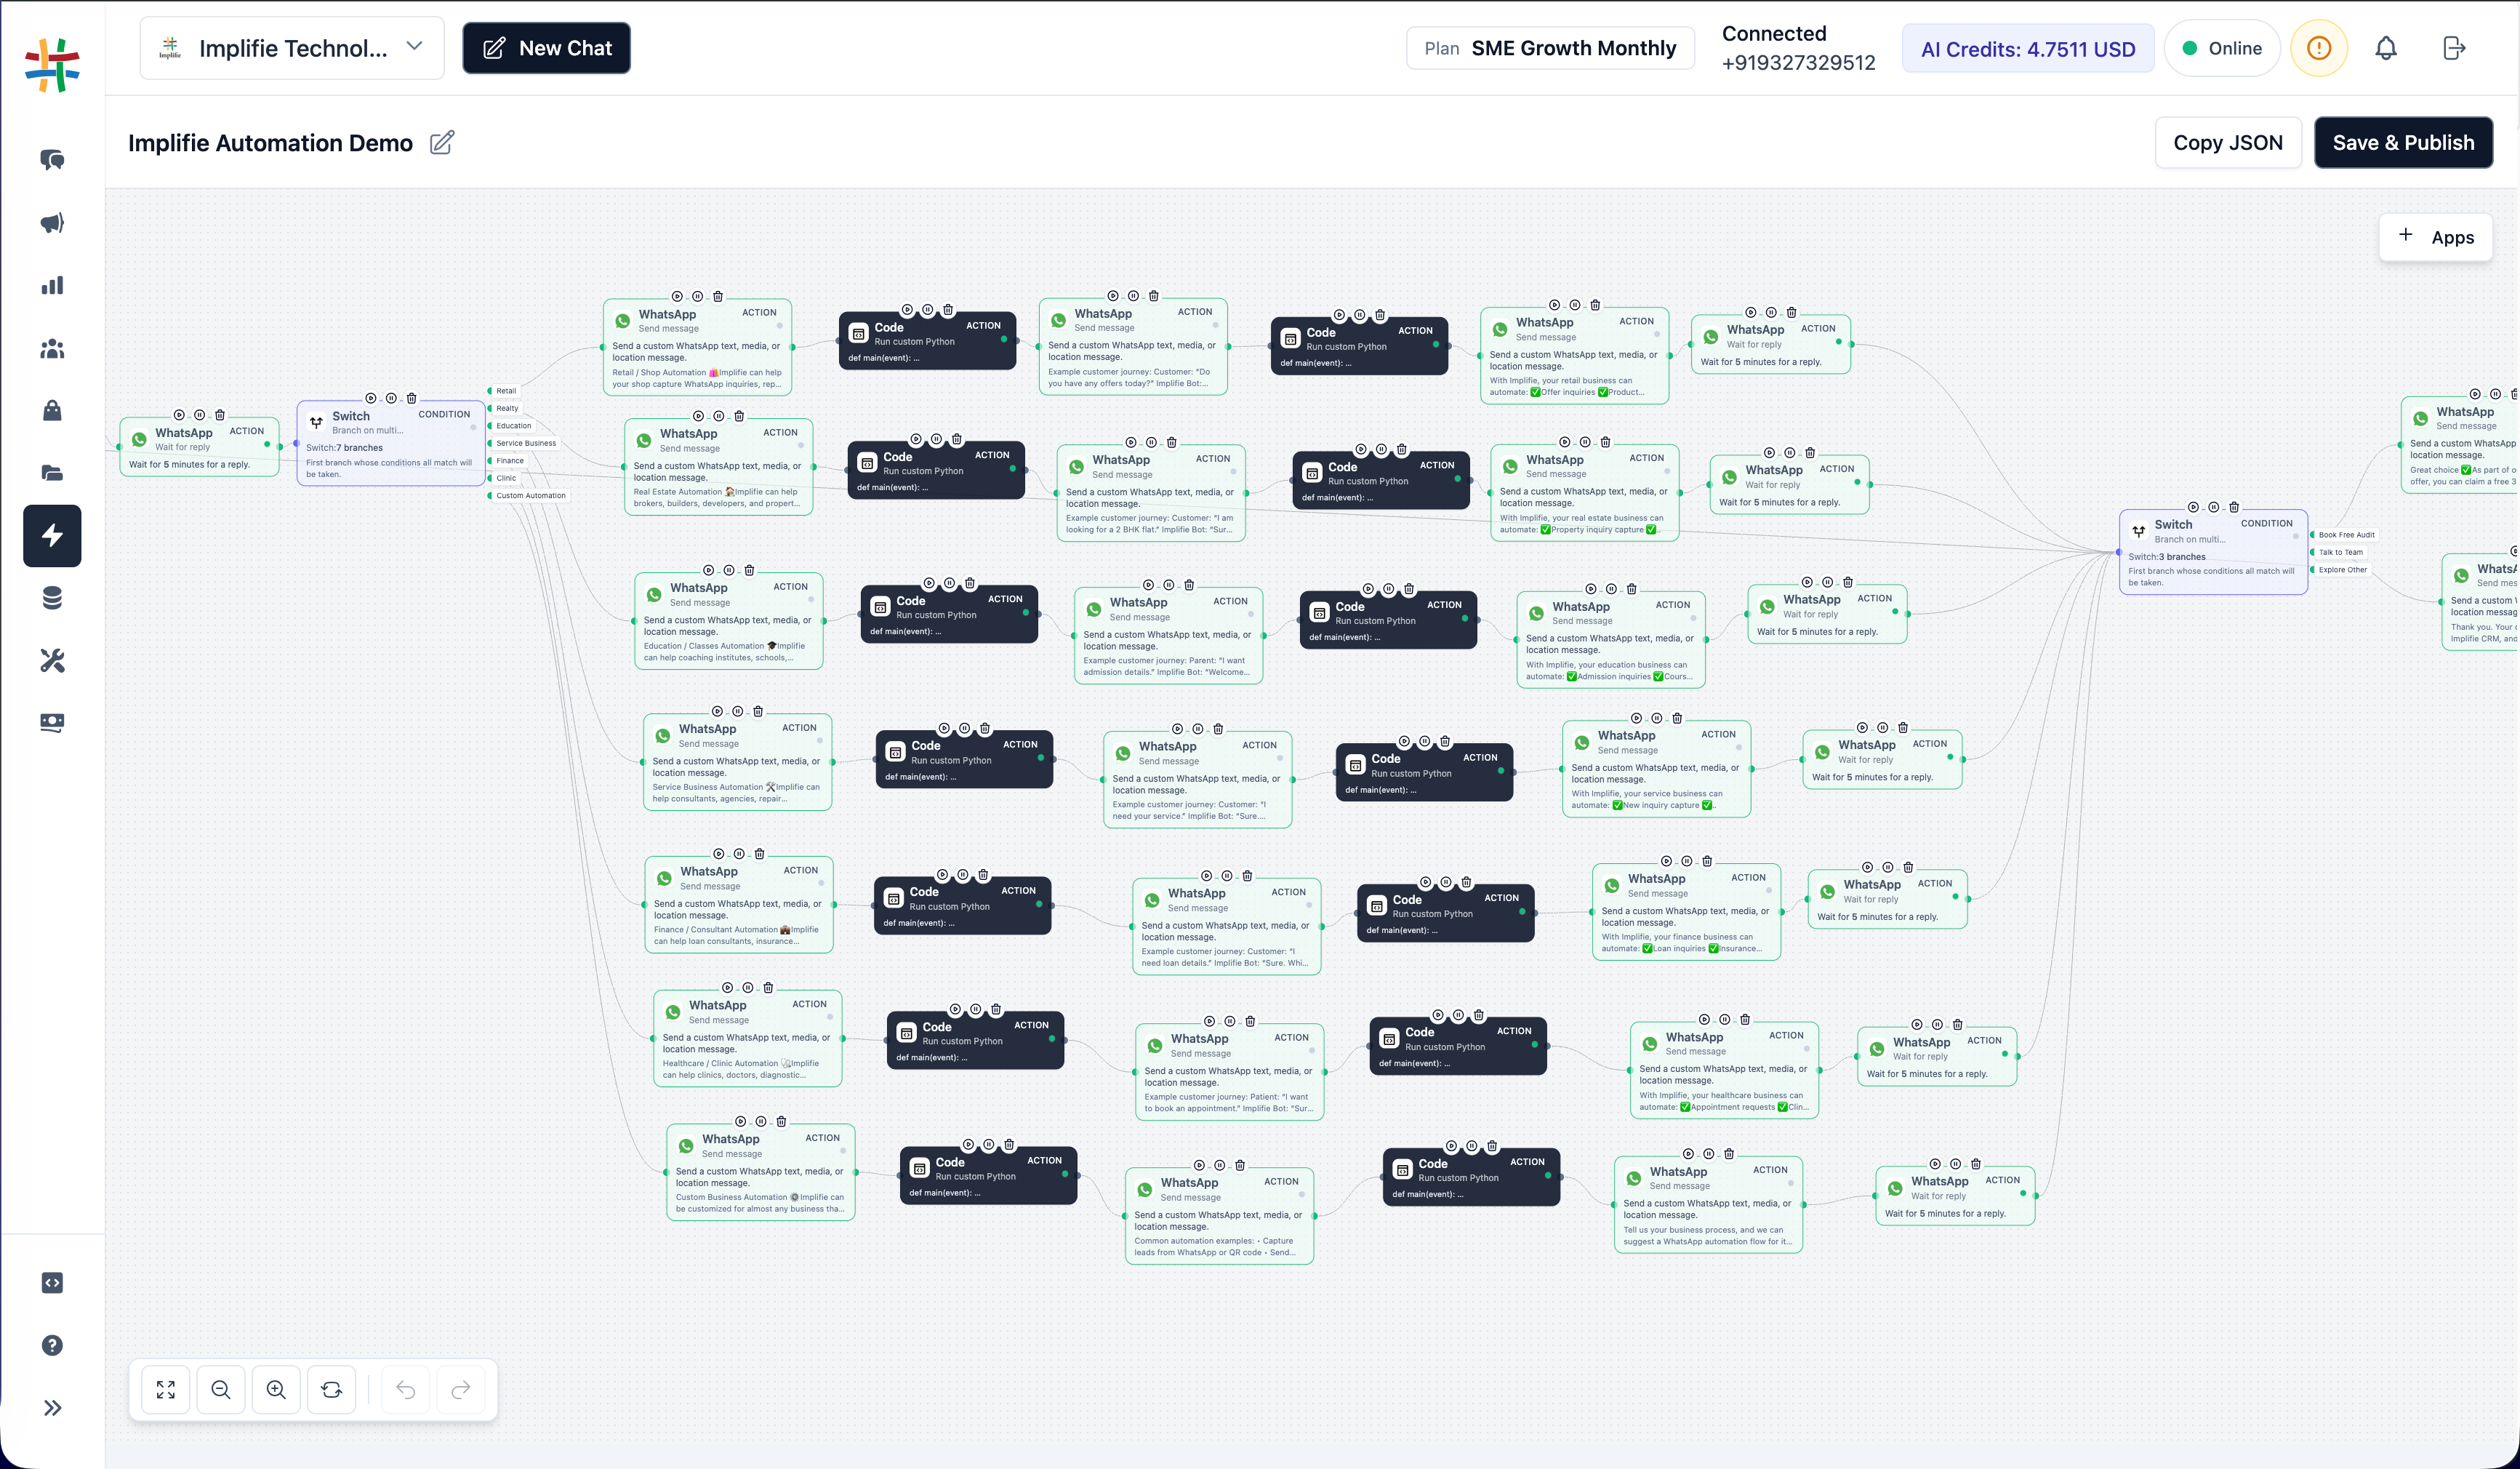This screenshot has height=1469, width=2520.
Task: Zoom in the canvas
Action: (276, 1389)
